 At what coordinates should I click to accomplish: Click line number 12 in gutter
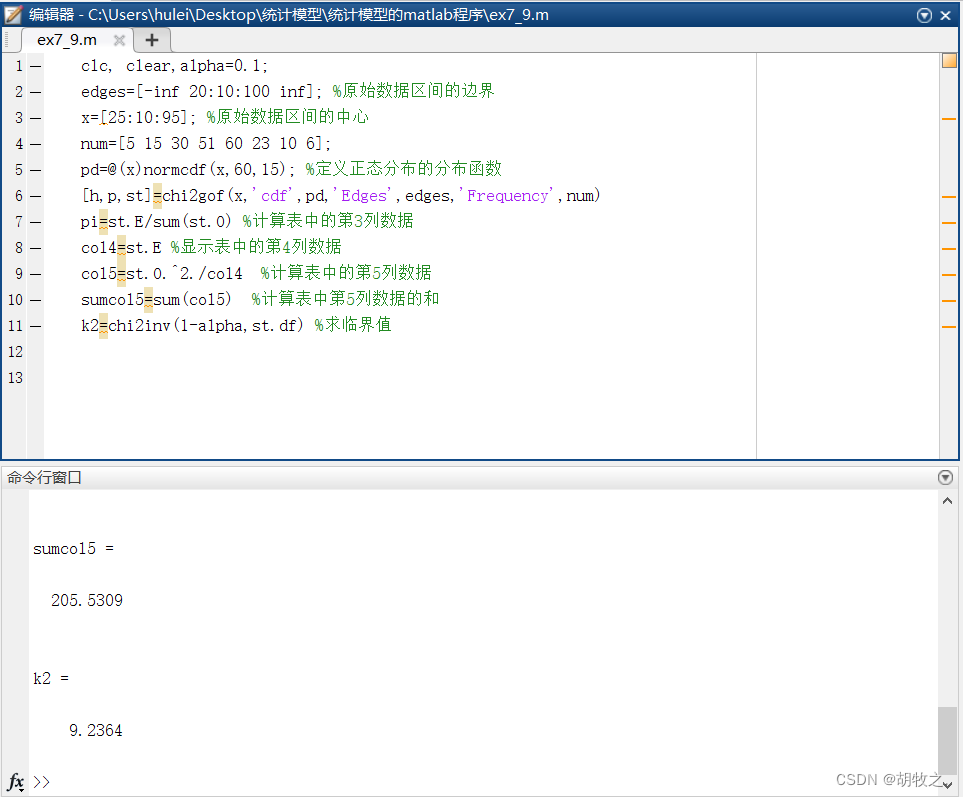point(15,352)
